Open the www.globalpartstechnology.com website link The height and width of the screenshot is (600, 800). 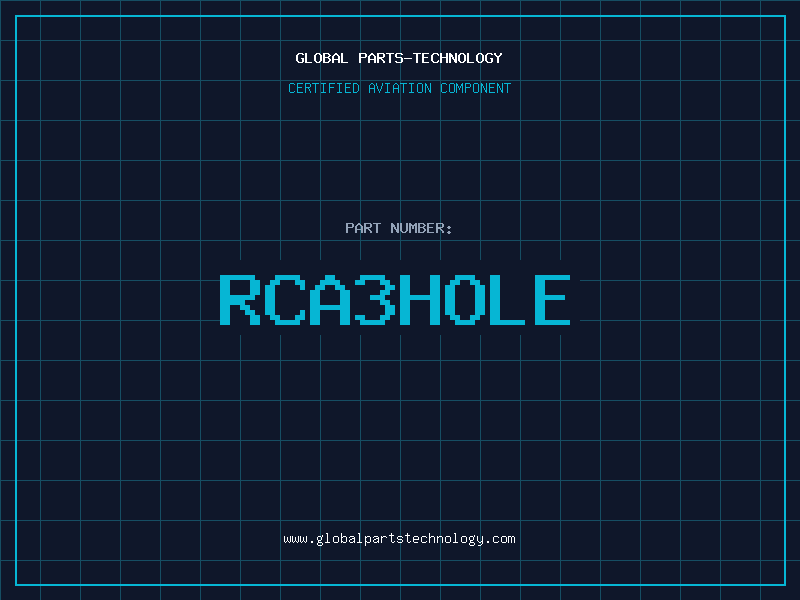pos(399,539)
